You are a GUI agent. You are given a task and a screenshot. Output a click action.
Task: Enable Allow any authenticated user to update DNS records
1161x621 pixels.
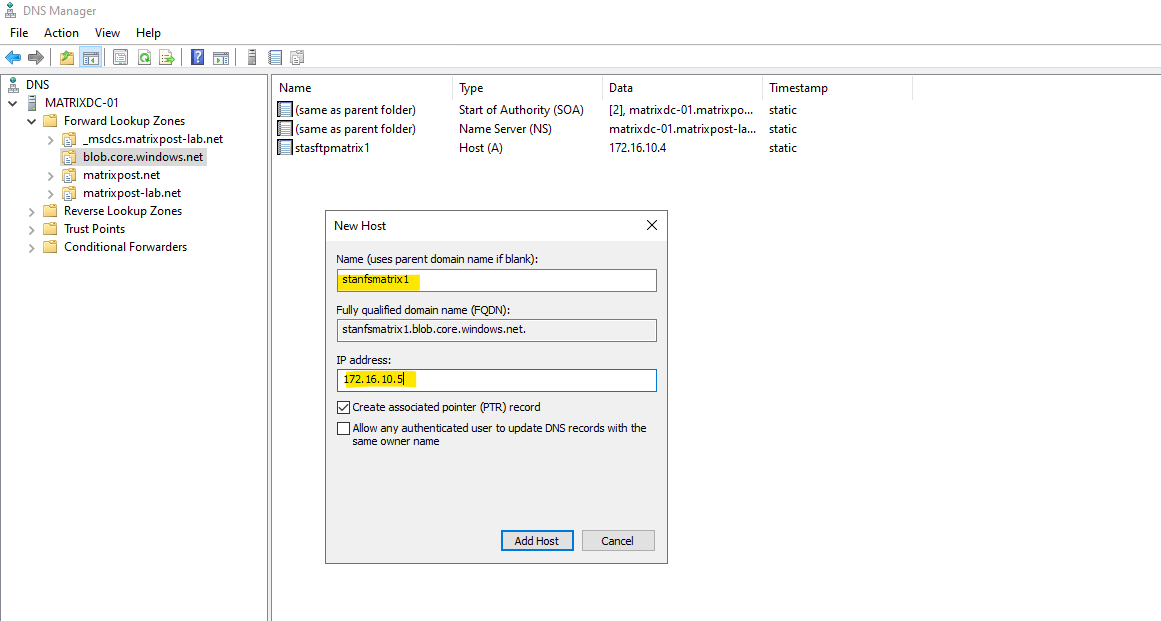[343, 428]
